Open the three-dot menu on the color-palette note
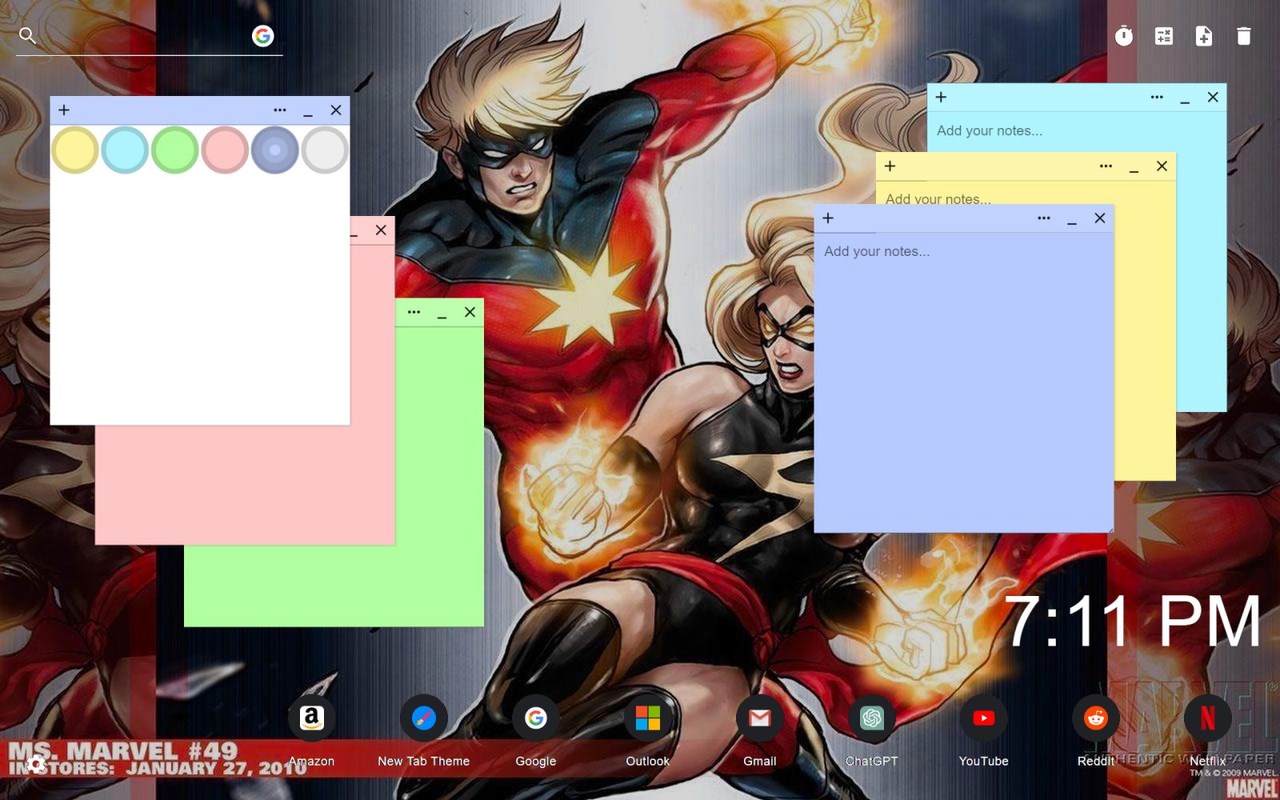Screen dimensions: 1280x800 pos(280,110)
